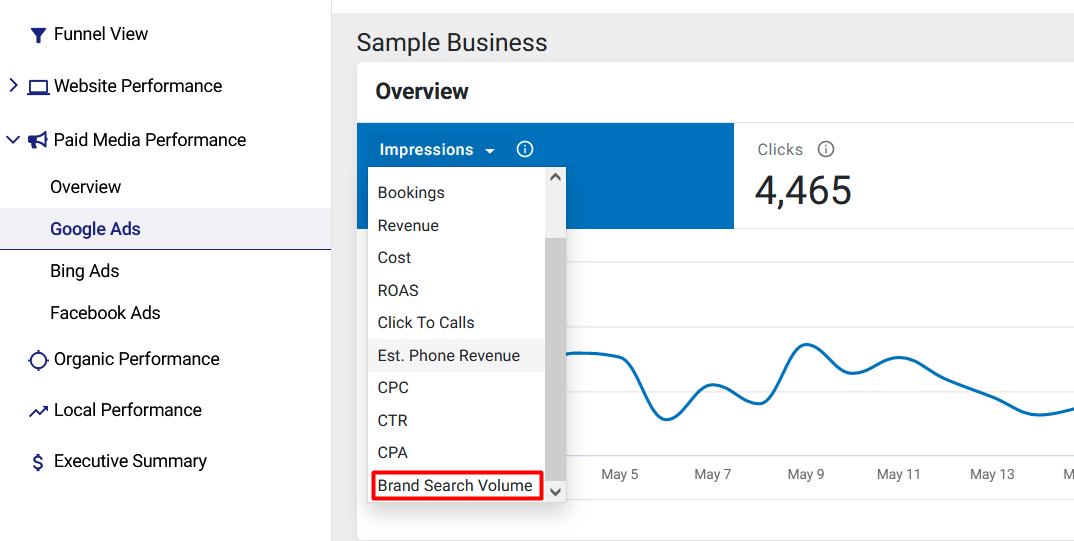Expand the Website Performance section chevron

(13, 86)
